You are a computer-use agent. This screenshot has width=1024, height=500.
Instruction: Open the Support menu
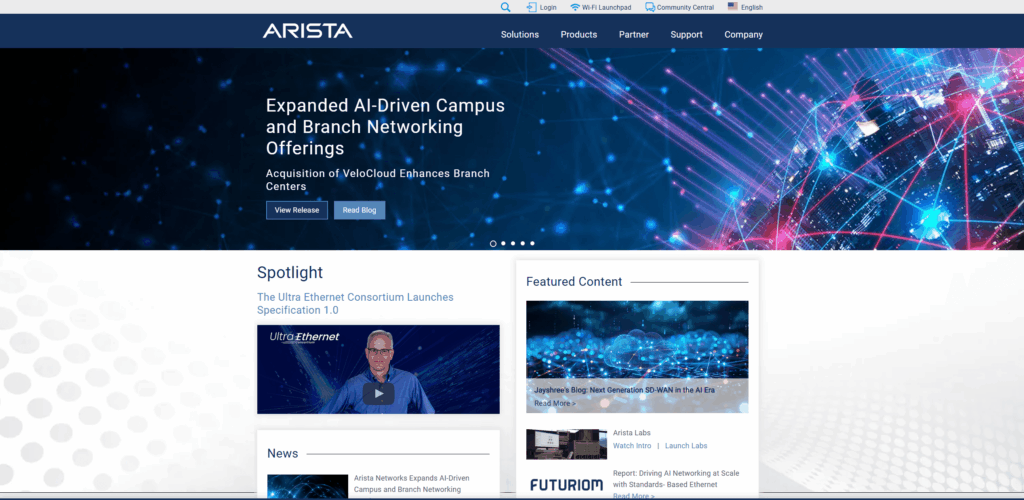[686, 35]
